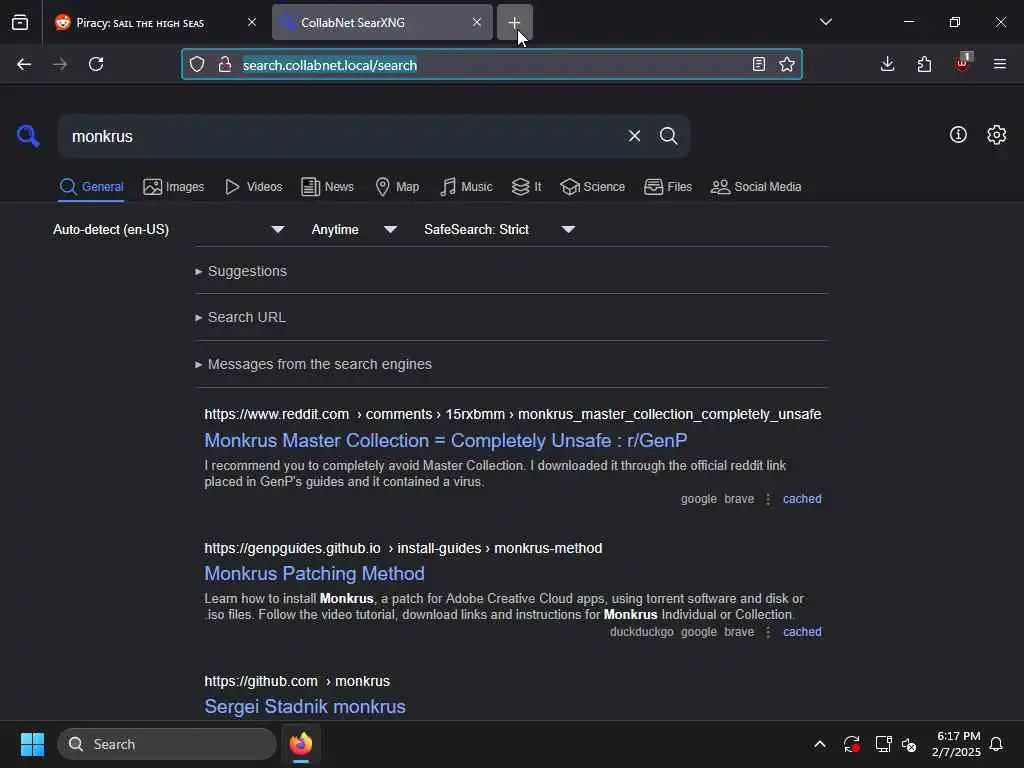1024x768 pixels.
Task: Toggle reader view in address bar
Action: click(758, 64)
